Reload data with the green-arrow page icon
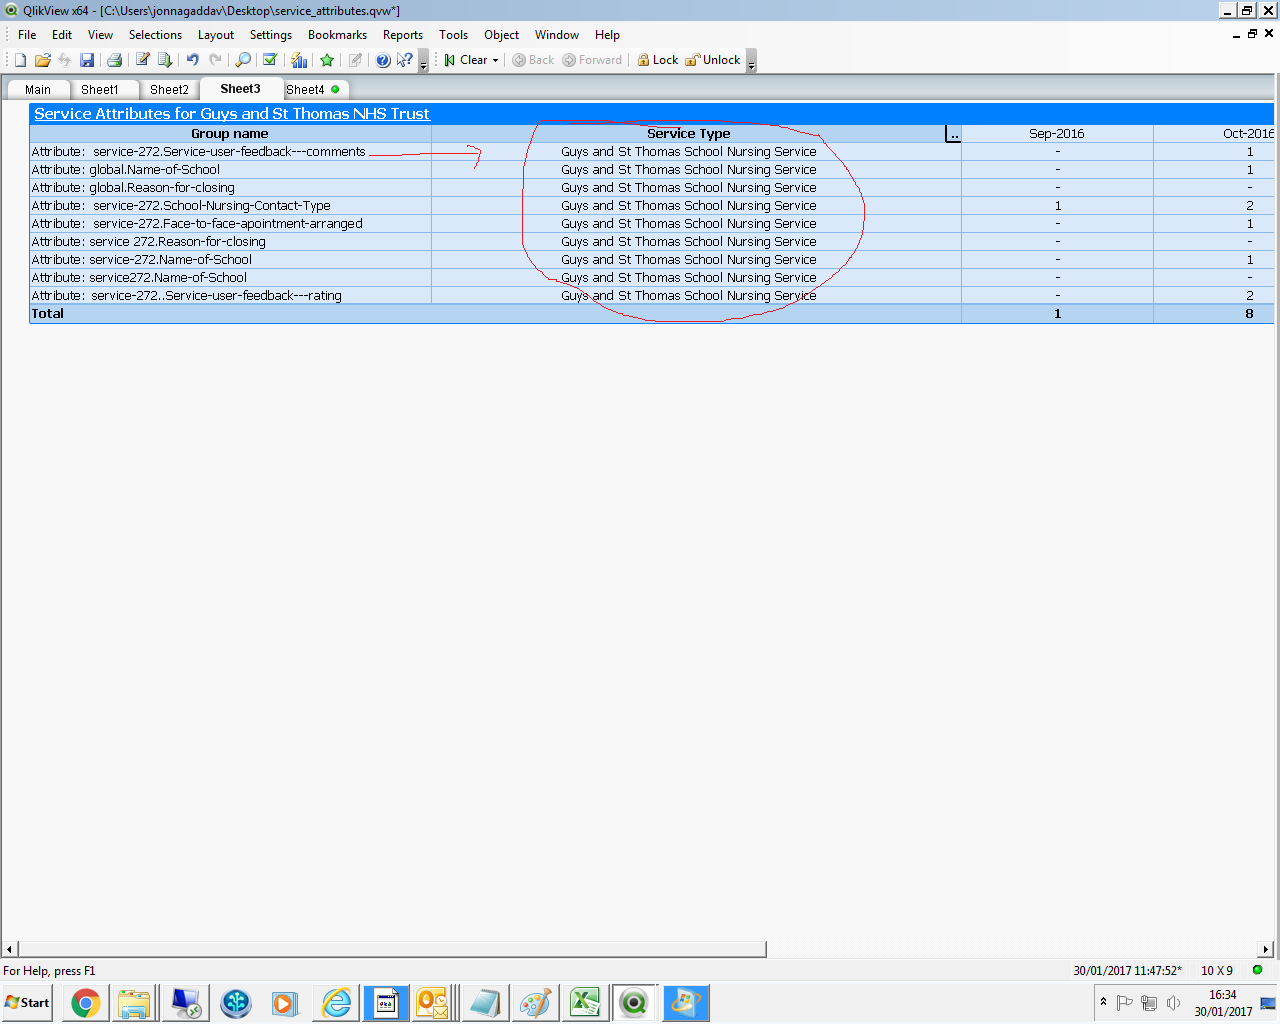This screenshot has height=1024, width=1280. click(165, 60)
